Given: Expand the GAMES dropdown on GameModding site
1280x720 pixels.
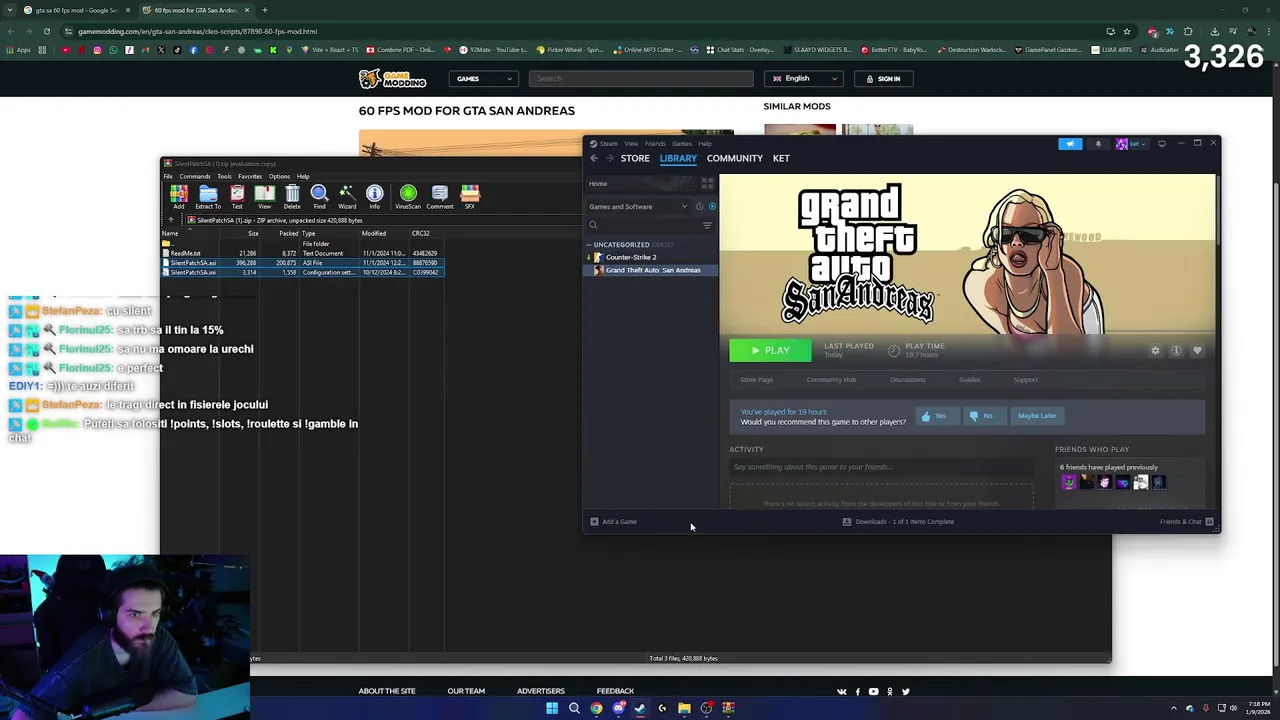Looking at the screenshot, I should [x=484, y=78].
